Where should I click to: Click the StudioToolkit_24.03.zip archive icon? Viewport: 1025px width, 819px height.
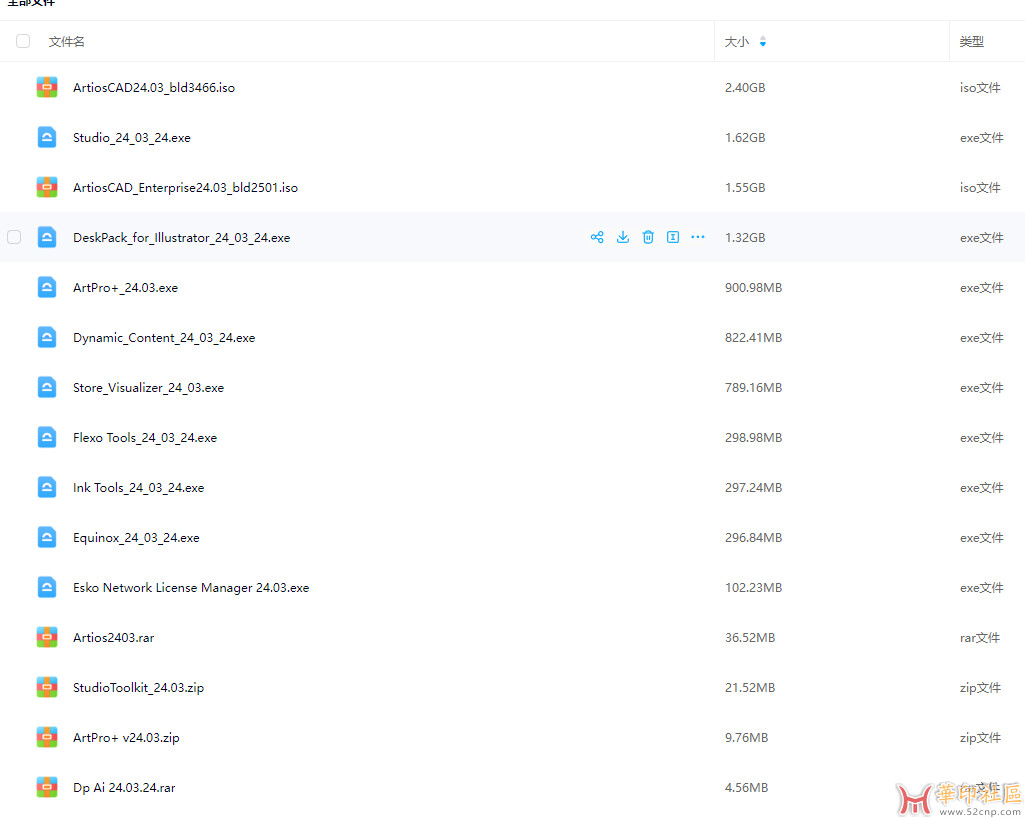click(47, 688)
